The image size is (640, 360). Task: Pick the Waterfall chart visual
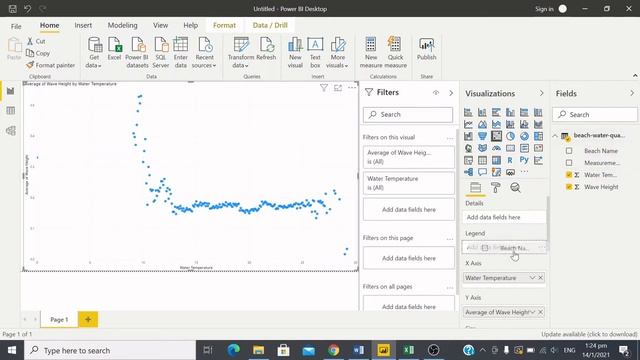468,136
